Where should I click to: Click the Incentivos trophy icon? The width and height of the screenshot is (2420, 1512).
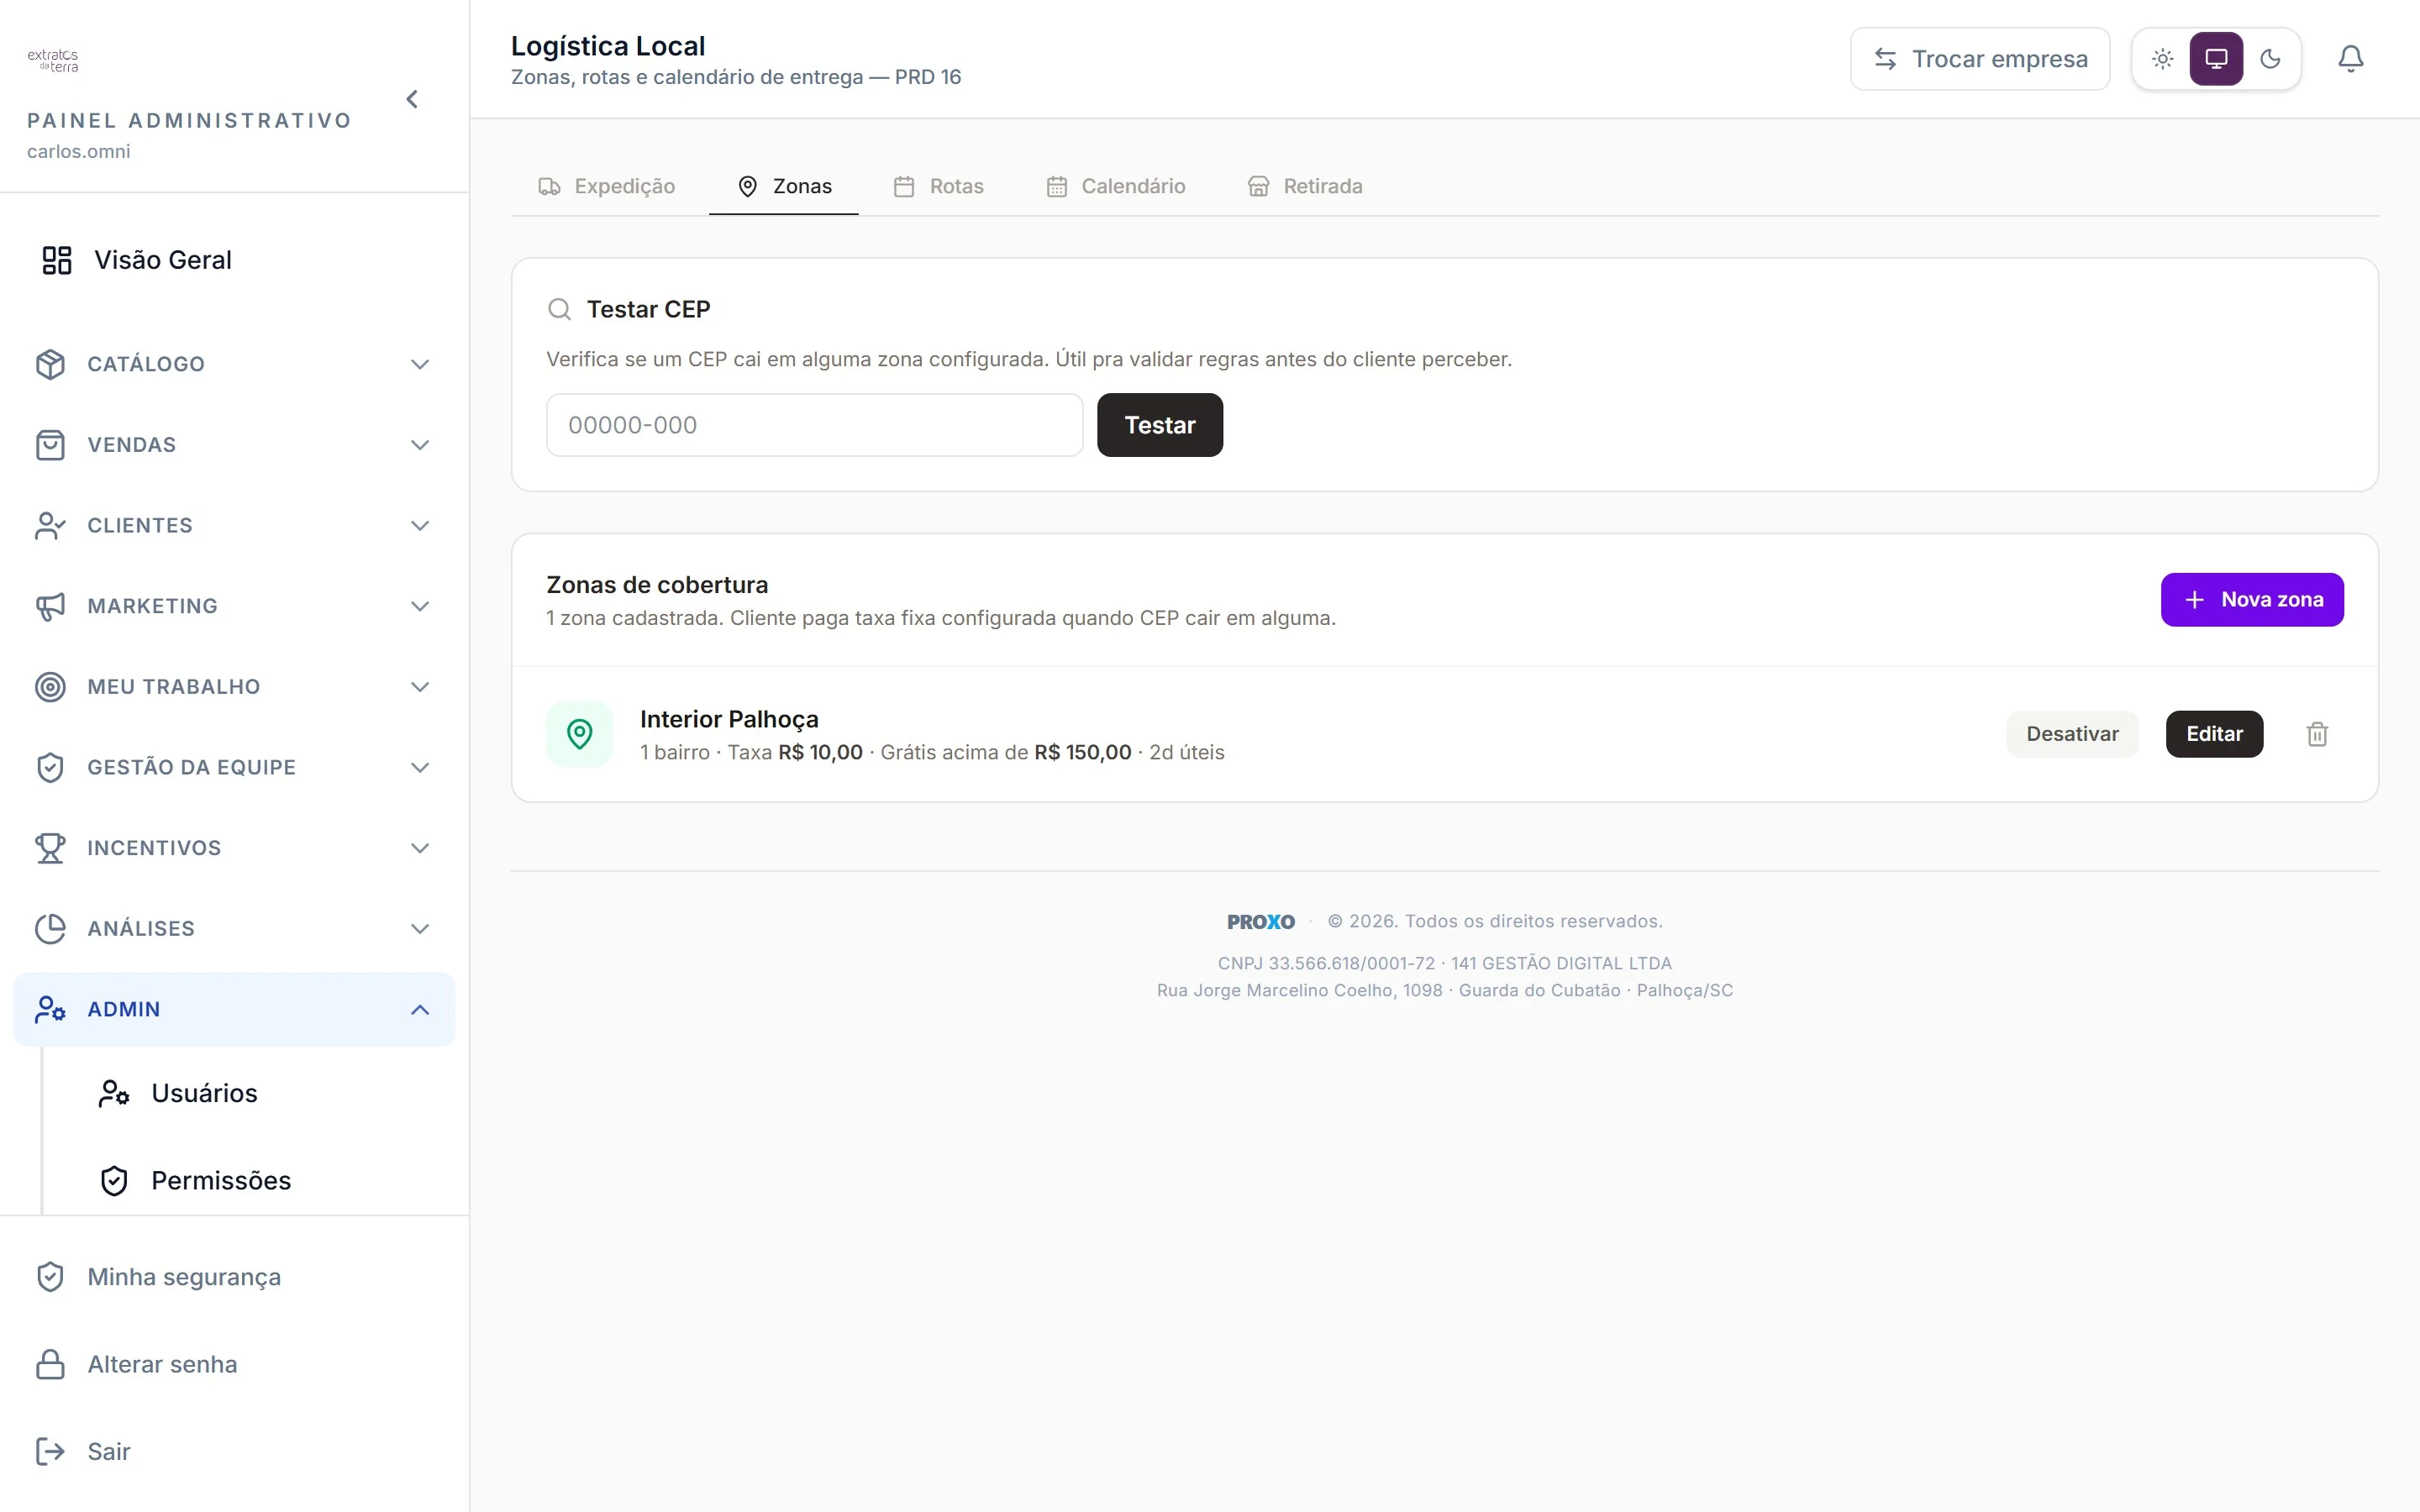click(x=50, y=848)
